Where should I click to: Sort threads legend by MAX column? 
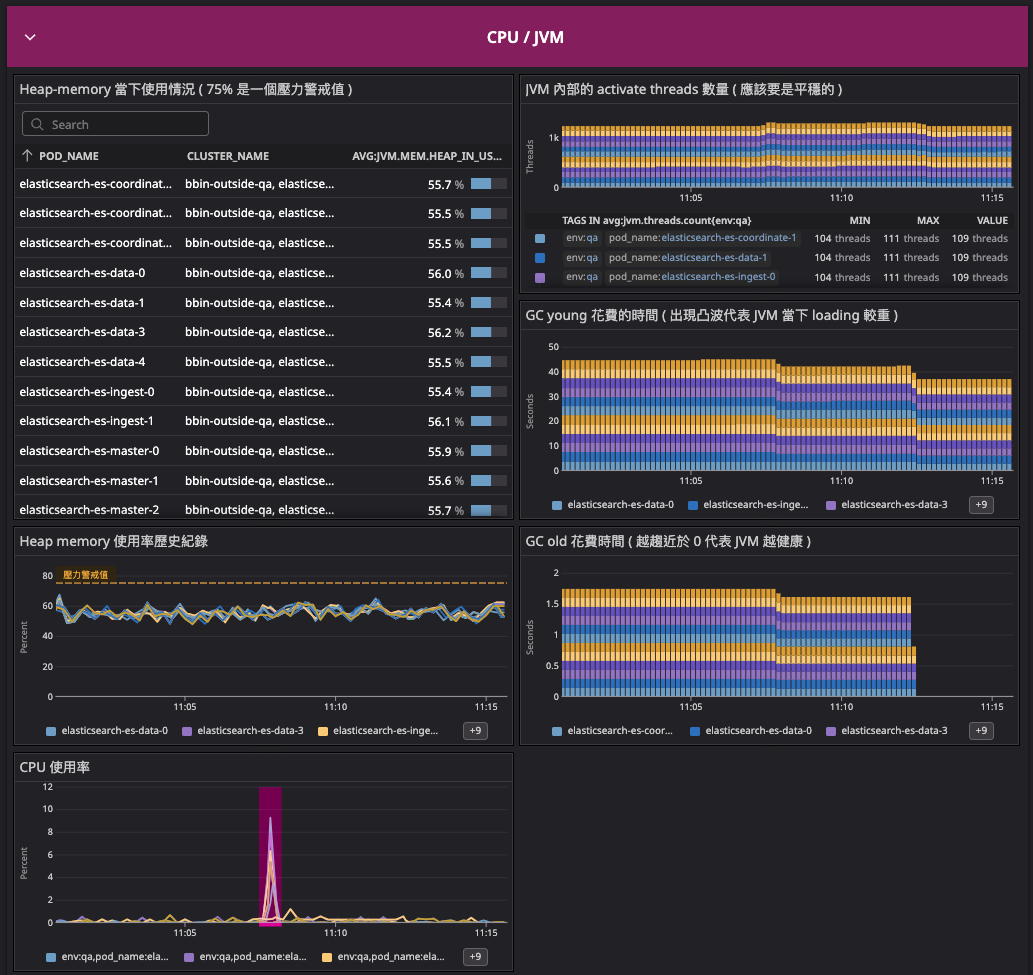click(927, 220)
